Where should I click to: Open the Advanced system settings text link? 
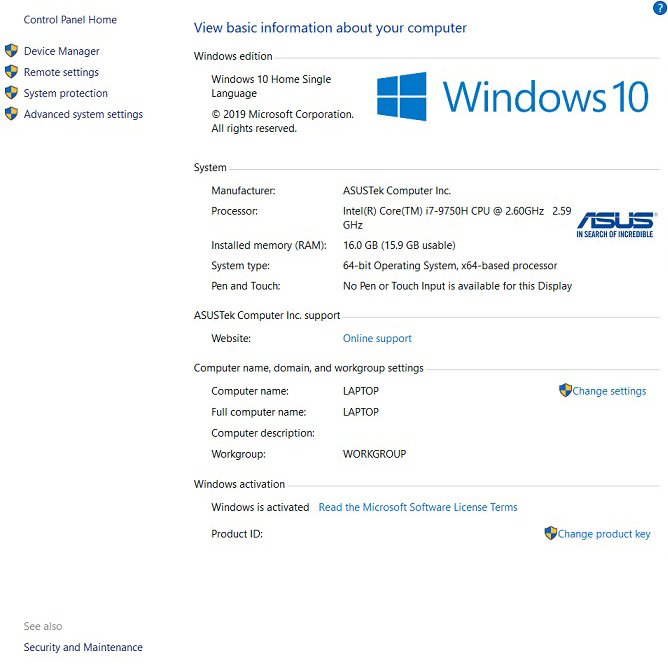83,114
